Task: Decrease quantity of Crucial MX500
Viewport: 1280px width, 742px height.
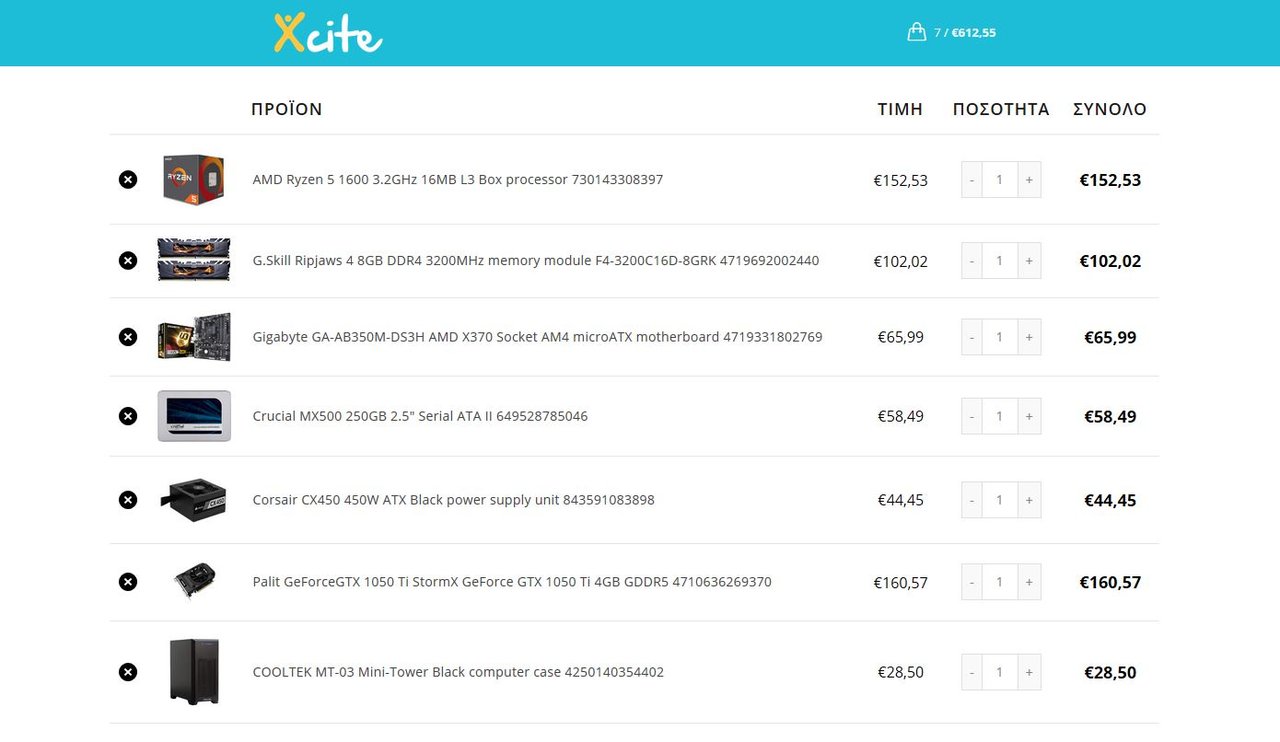Action: coord(972,416)
